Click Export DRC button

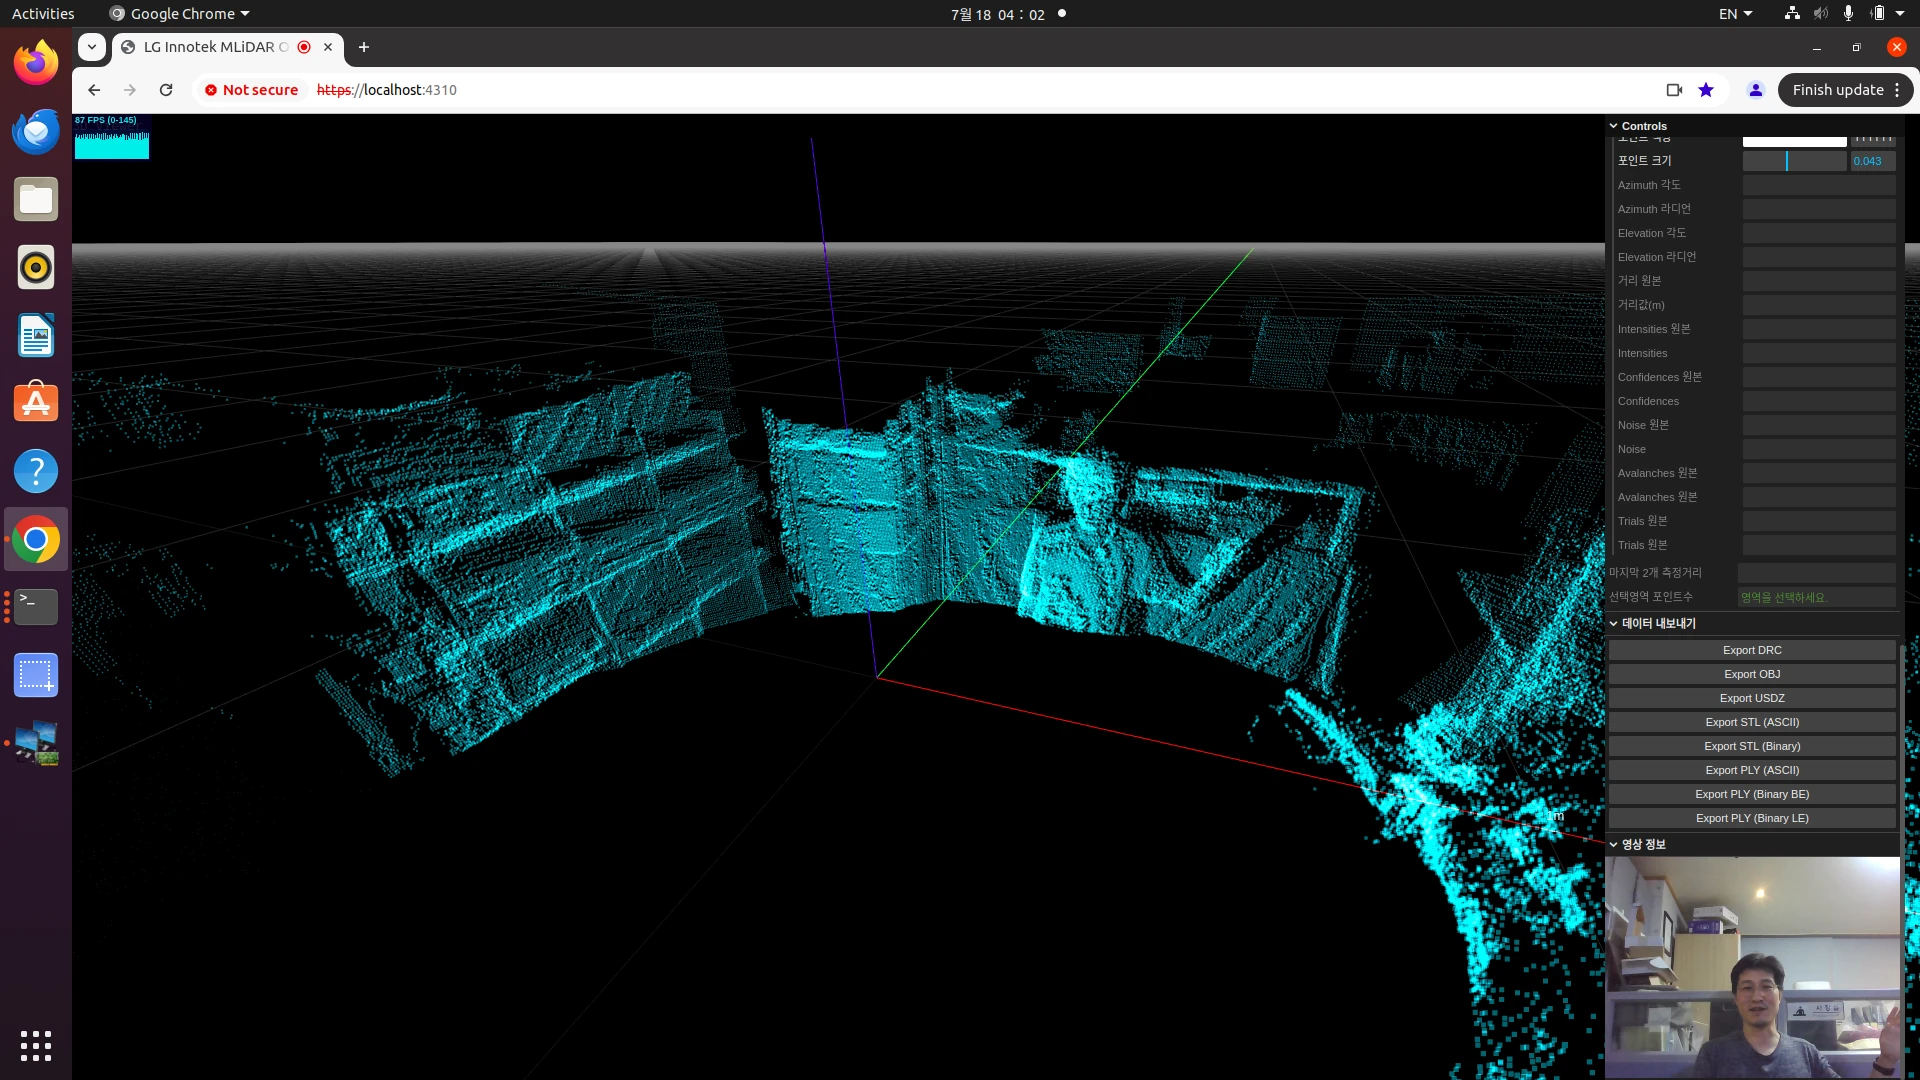tap(1752, 650)
